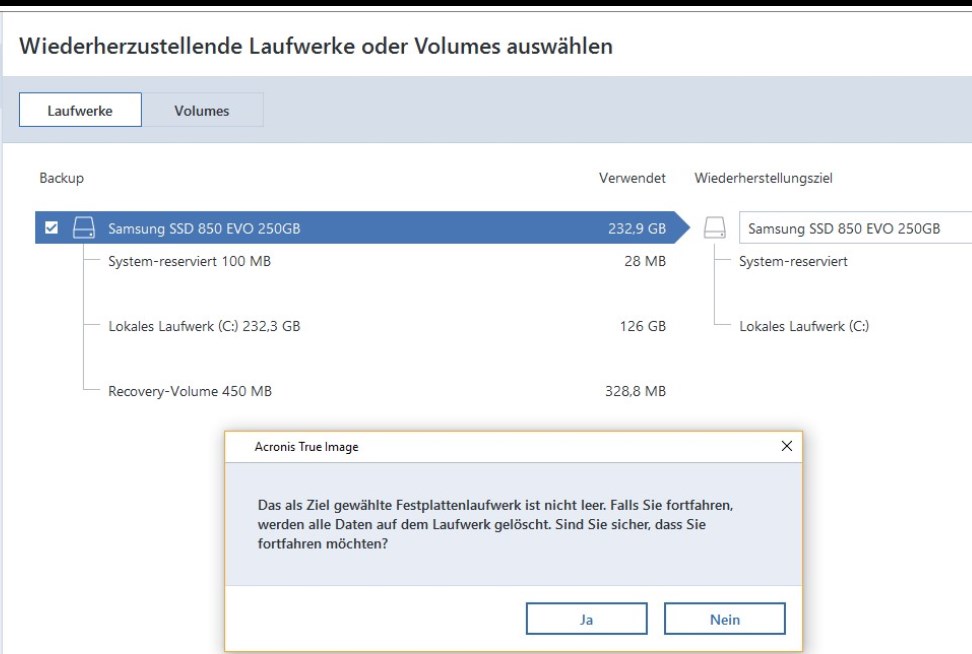Screen dimensions: 972x654
Task: Click the Verwendet column header
Action: [x=632, y=178]
